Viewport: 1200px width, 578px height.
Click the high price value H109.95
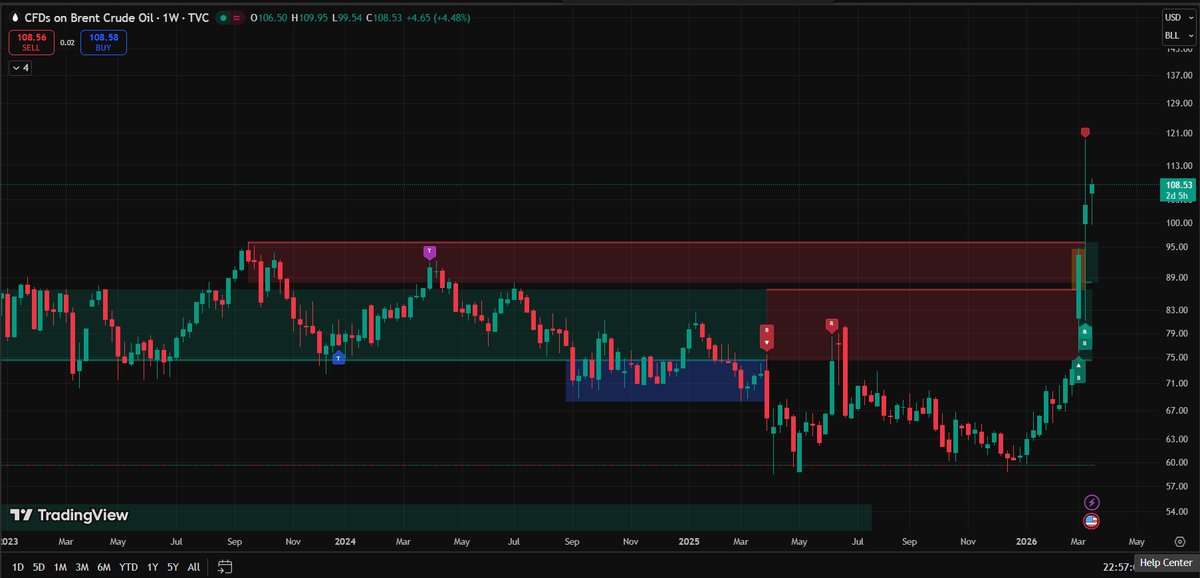309,18
